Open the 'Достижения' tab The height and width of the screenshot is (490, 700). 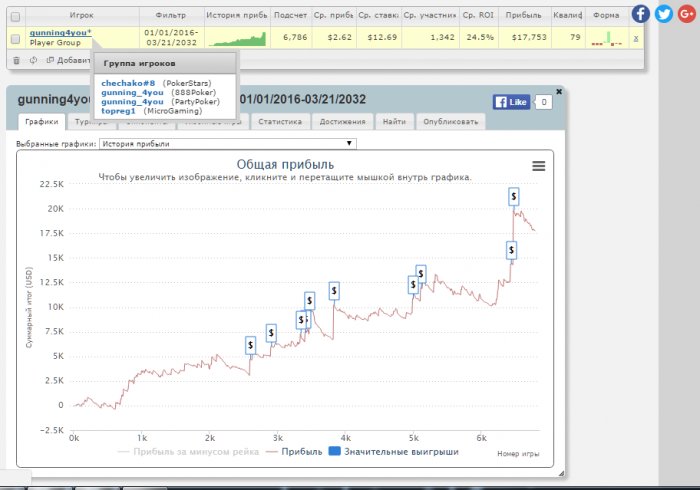click(x=343, y=122)
